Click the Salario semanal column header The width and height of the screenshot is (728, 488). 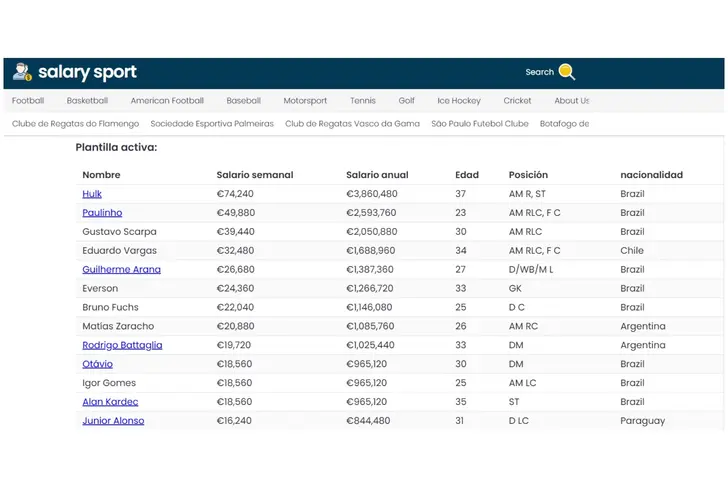tap(255, 175)
